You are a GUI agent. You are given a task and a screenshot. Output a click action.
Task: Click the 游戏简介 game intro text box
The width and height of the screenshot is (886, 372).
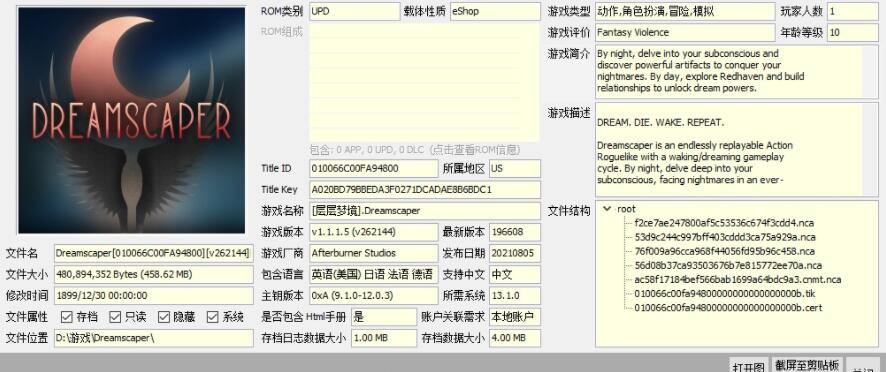[737, 71]
